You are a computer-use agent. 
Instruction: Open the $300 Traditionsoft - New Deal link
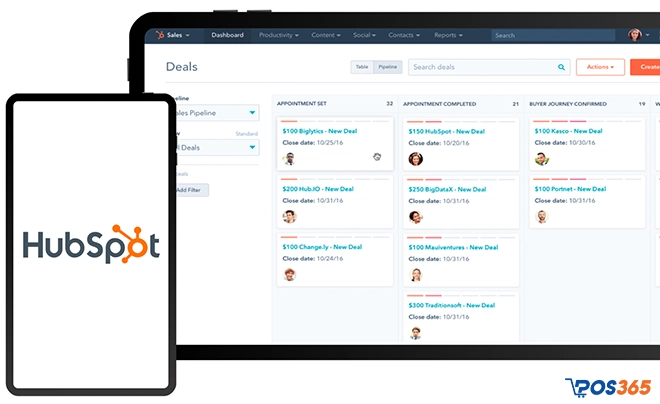coord(452,305)
